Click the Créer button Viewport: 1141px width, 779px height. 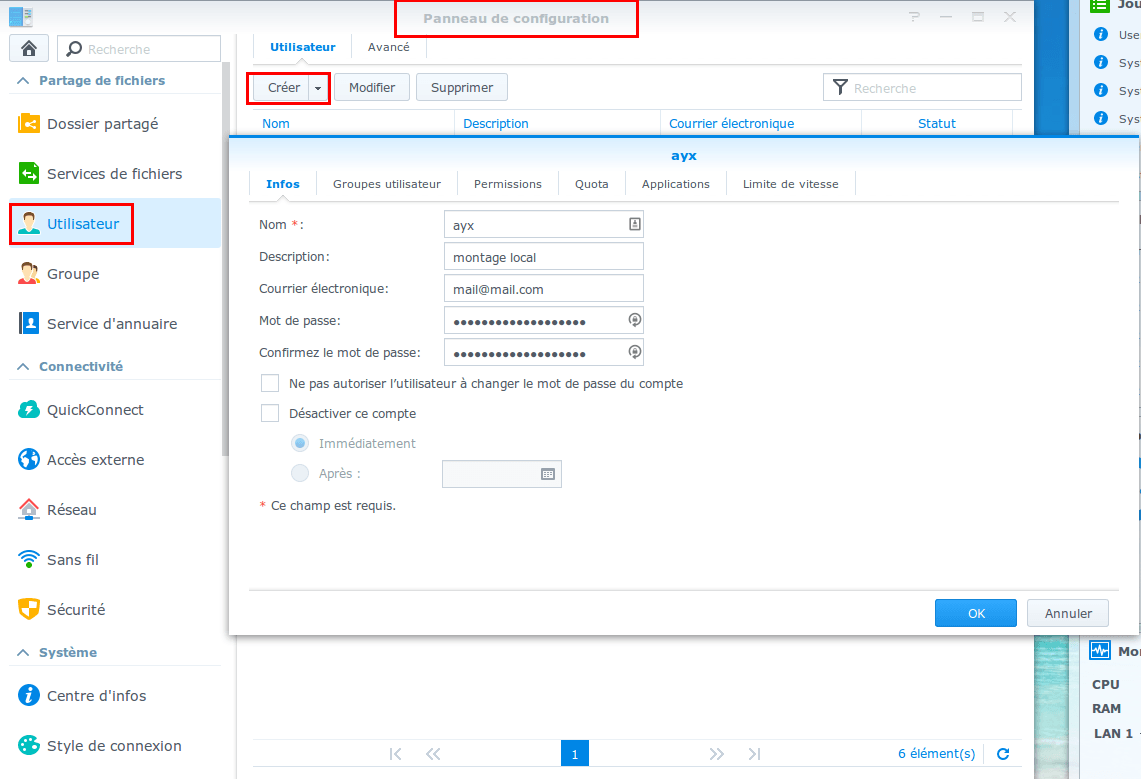coord(281,88)
